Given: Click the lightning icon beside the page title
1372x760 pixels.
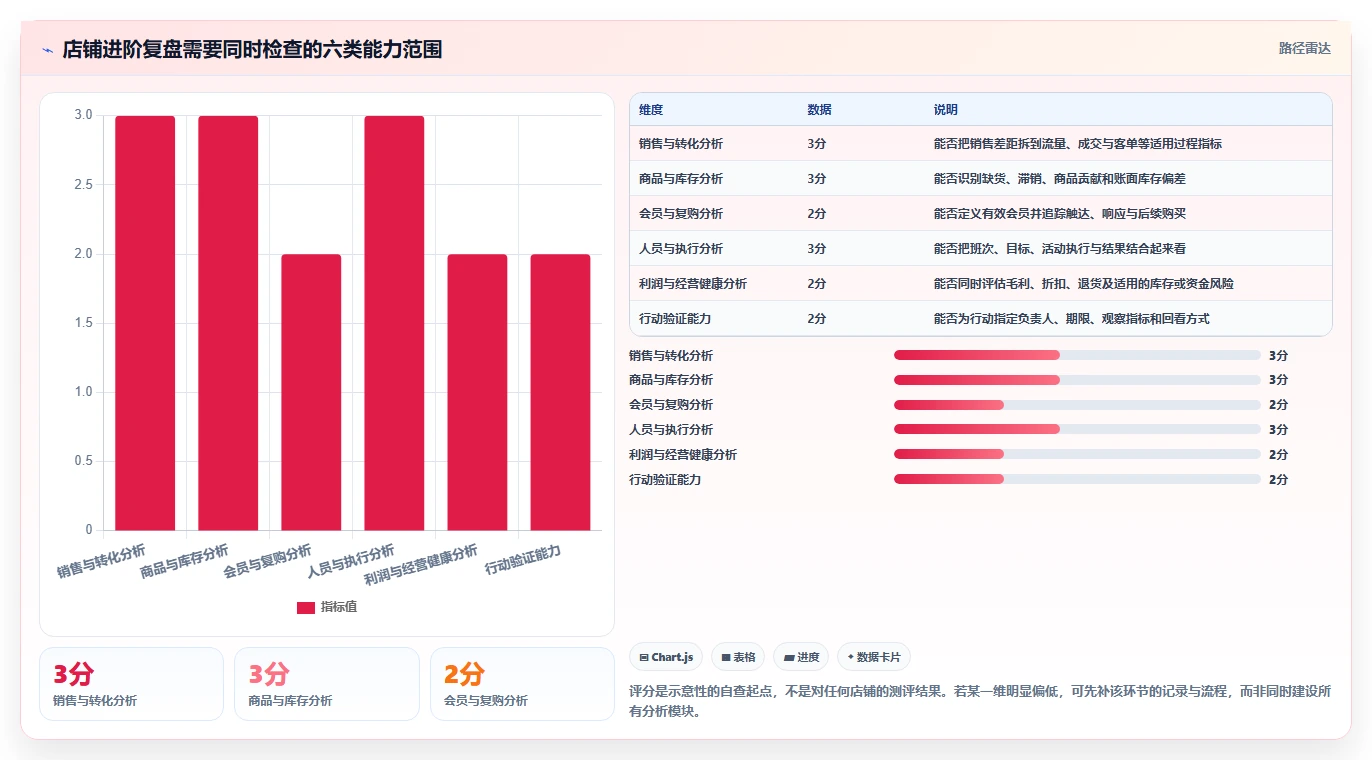Looking at the screenshot, I should tap(48, 49).
